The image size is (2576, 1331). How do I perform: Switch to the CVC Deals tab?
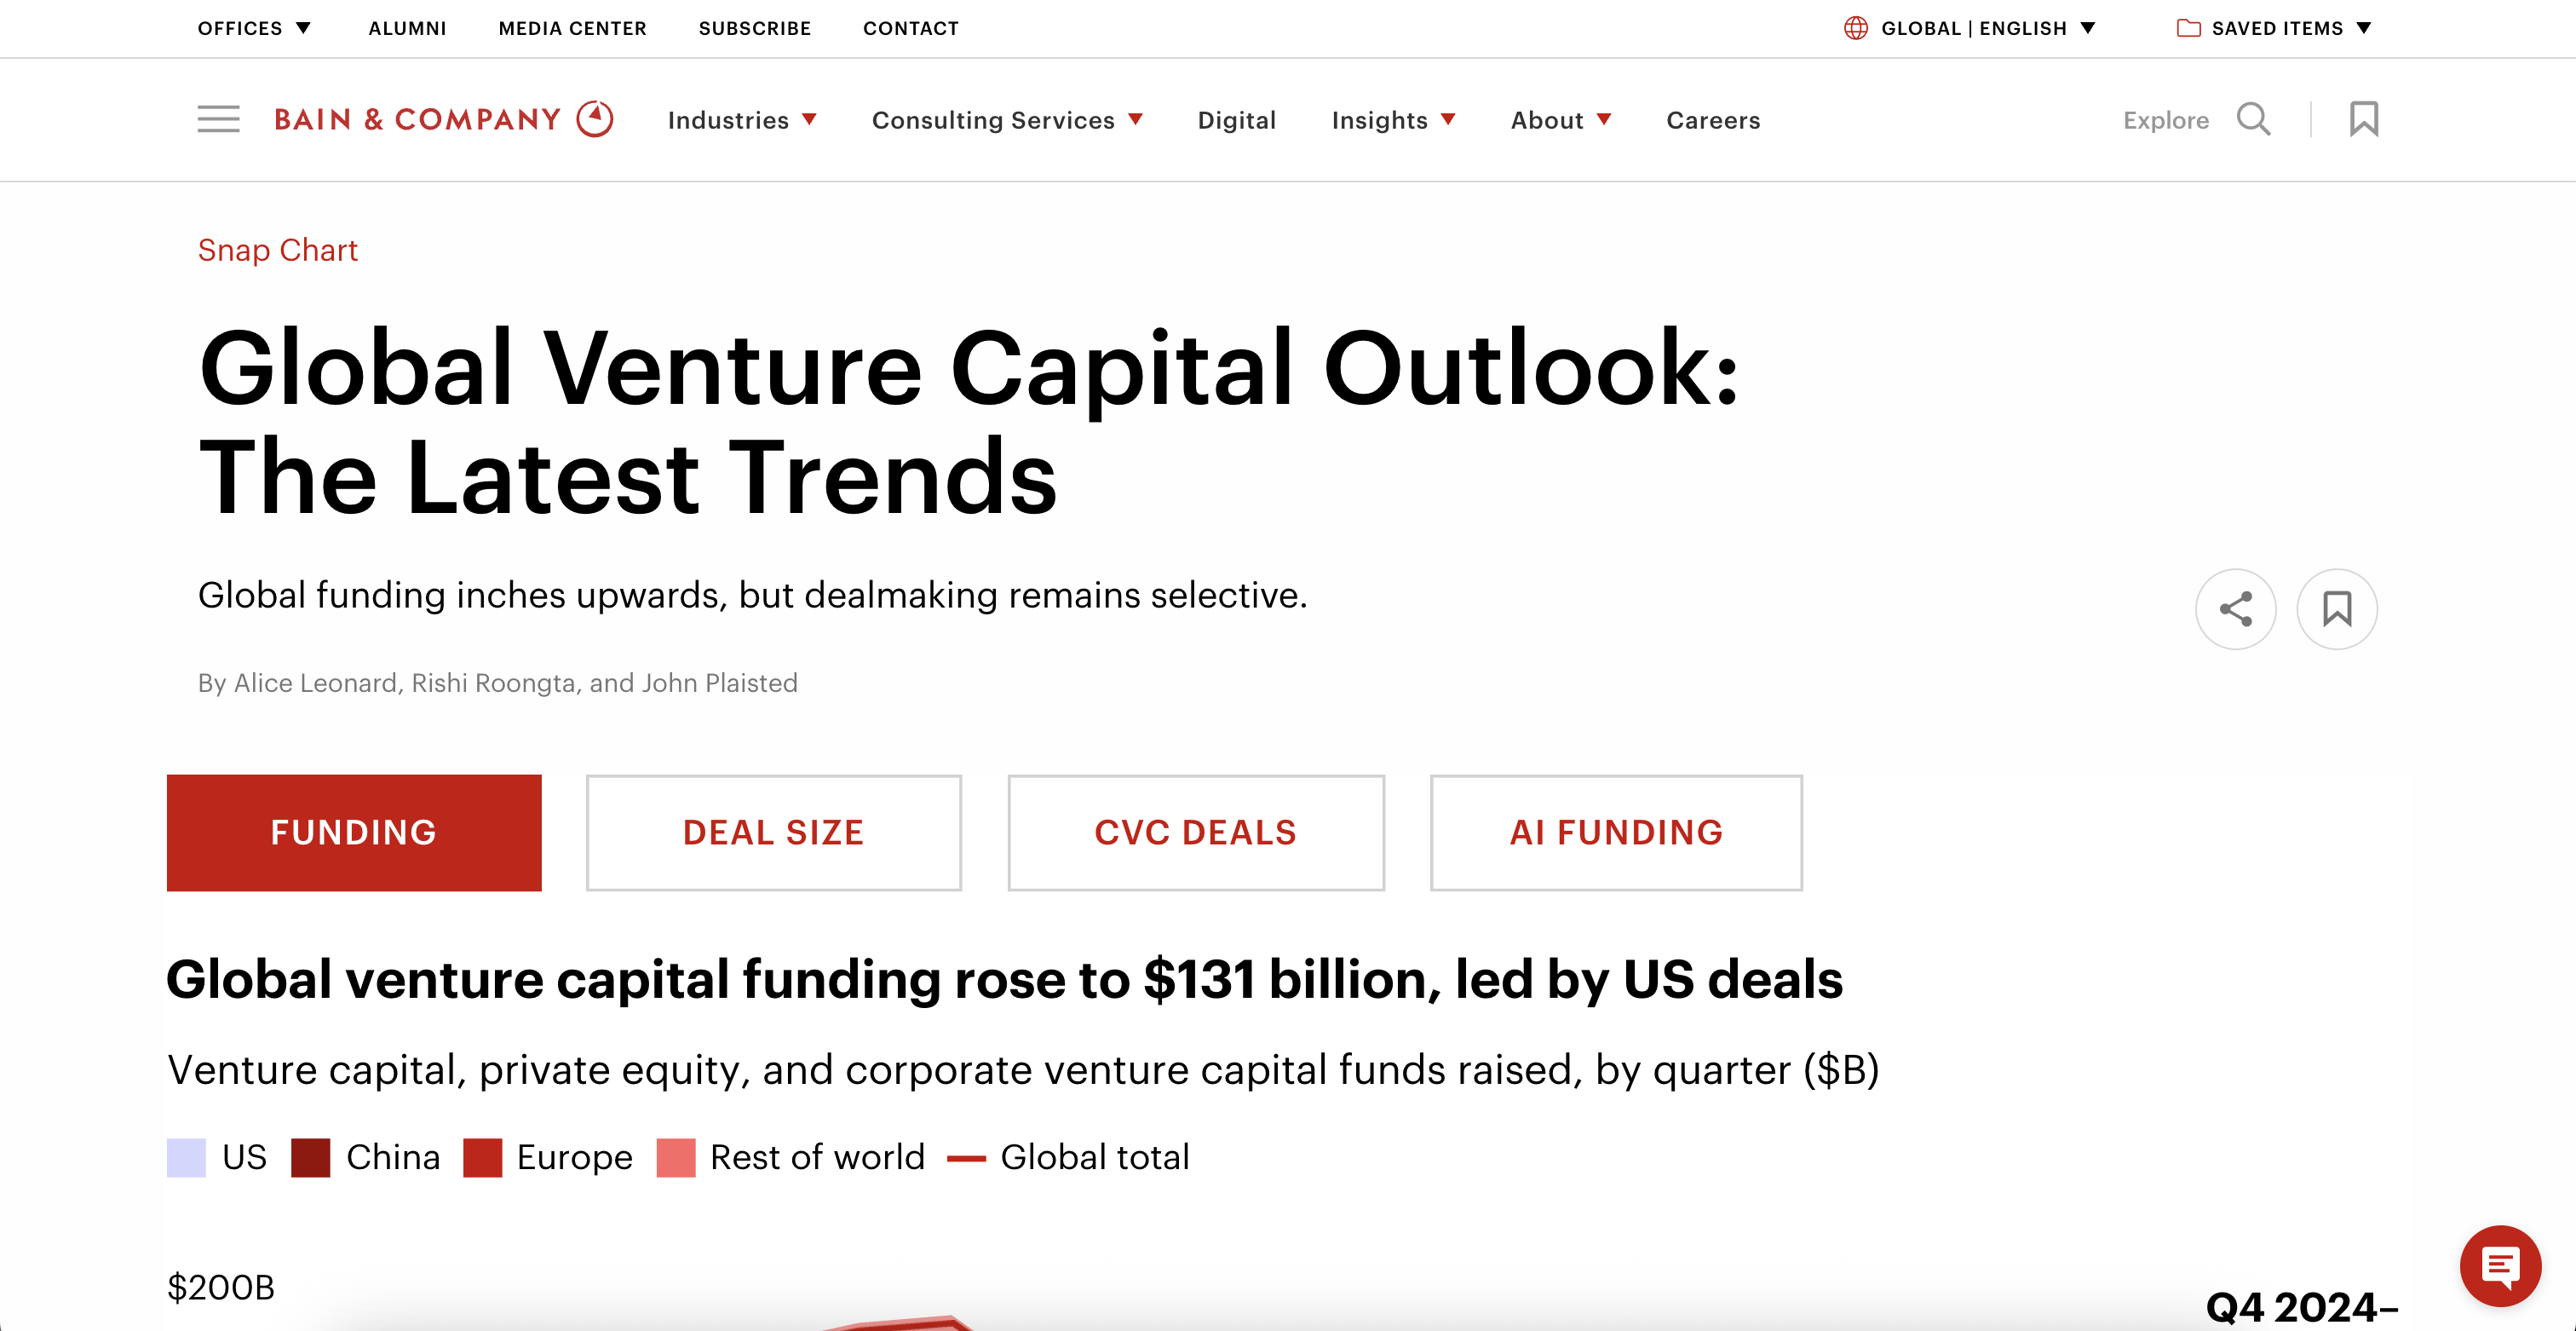coord(1195,832)
